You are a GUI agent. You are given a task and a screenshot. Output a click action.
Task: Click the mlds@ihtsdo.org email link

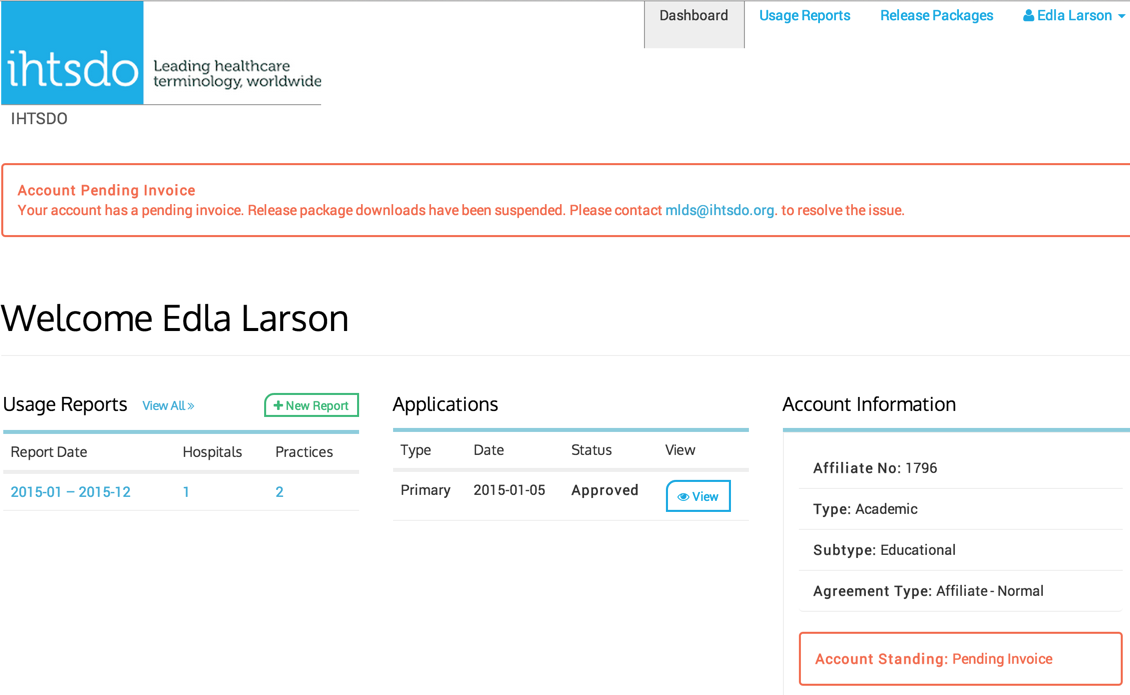pyautogui.click(x=720, y=210)
